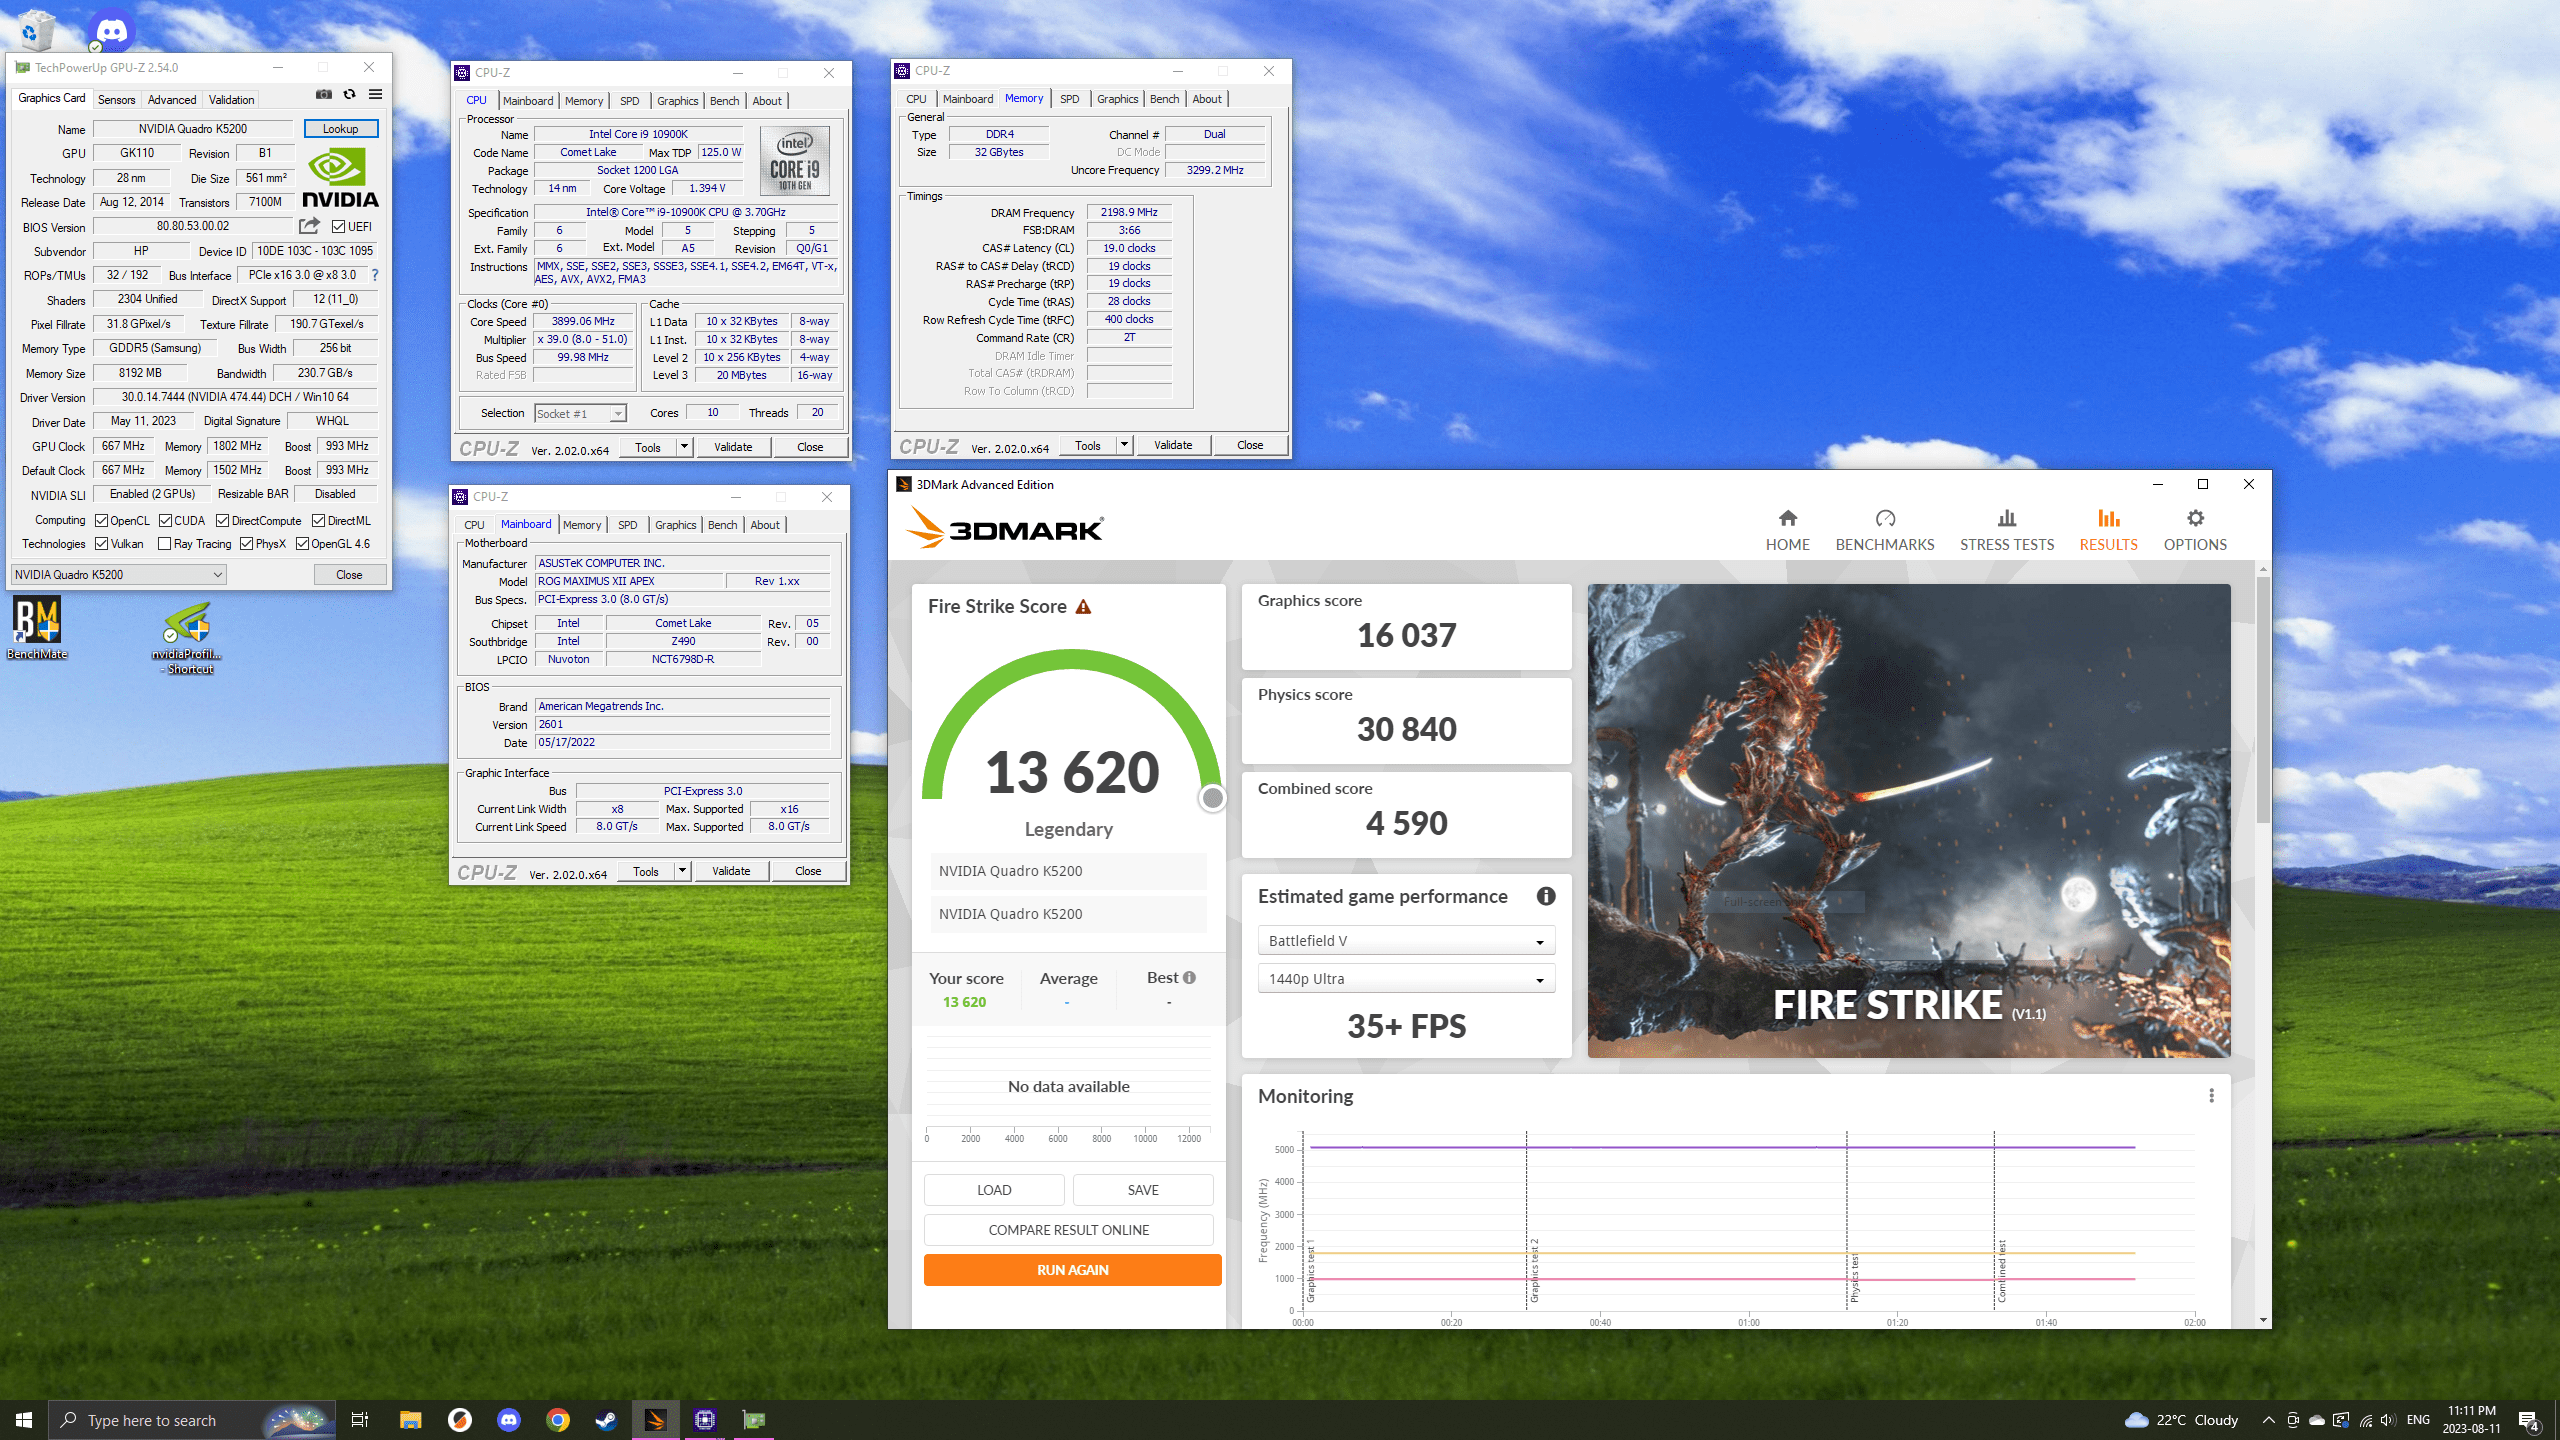Click Validate in CPU-Z Memory window
Image resolution: width=2560 pixels, height=1440 pixels.
click(1173, 445)
